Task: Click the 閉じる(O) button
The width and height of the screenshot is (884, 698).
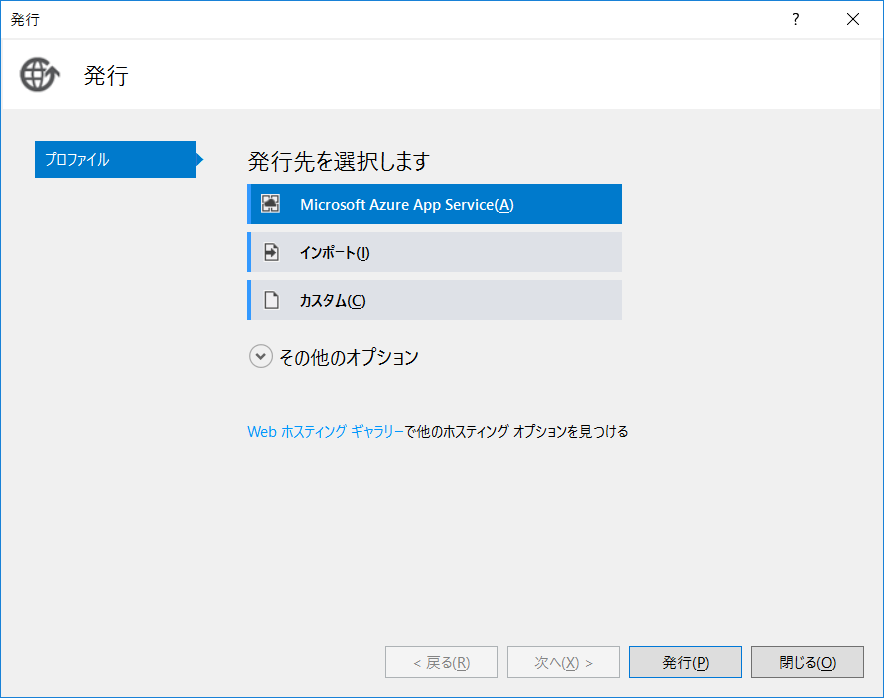Action: click(807, 662)
